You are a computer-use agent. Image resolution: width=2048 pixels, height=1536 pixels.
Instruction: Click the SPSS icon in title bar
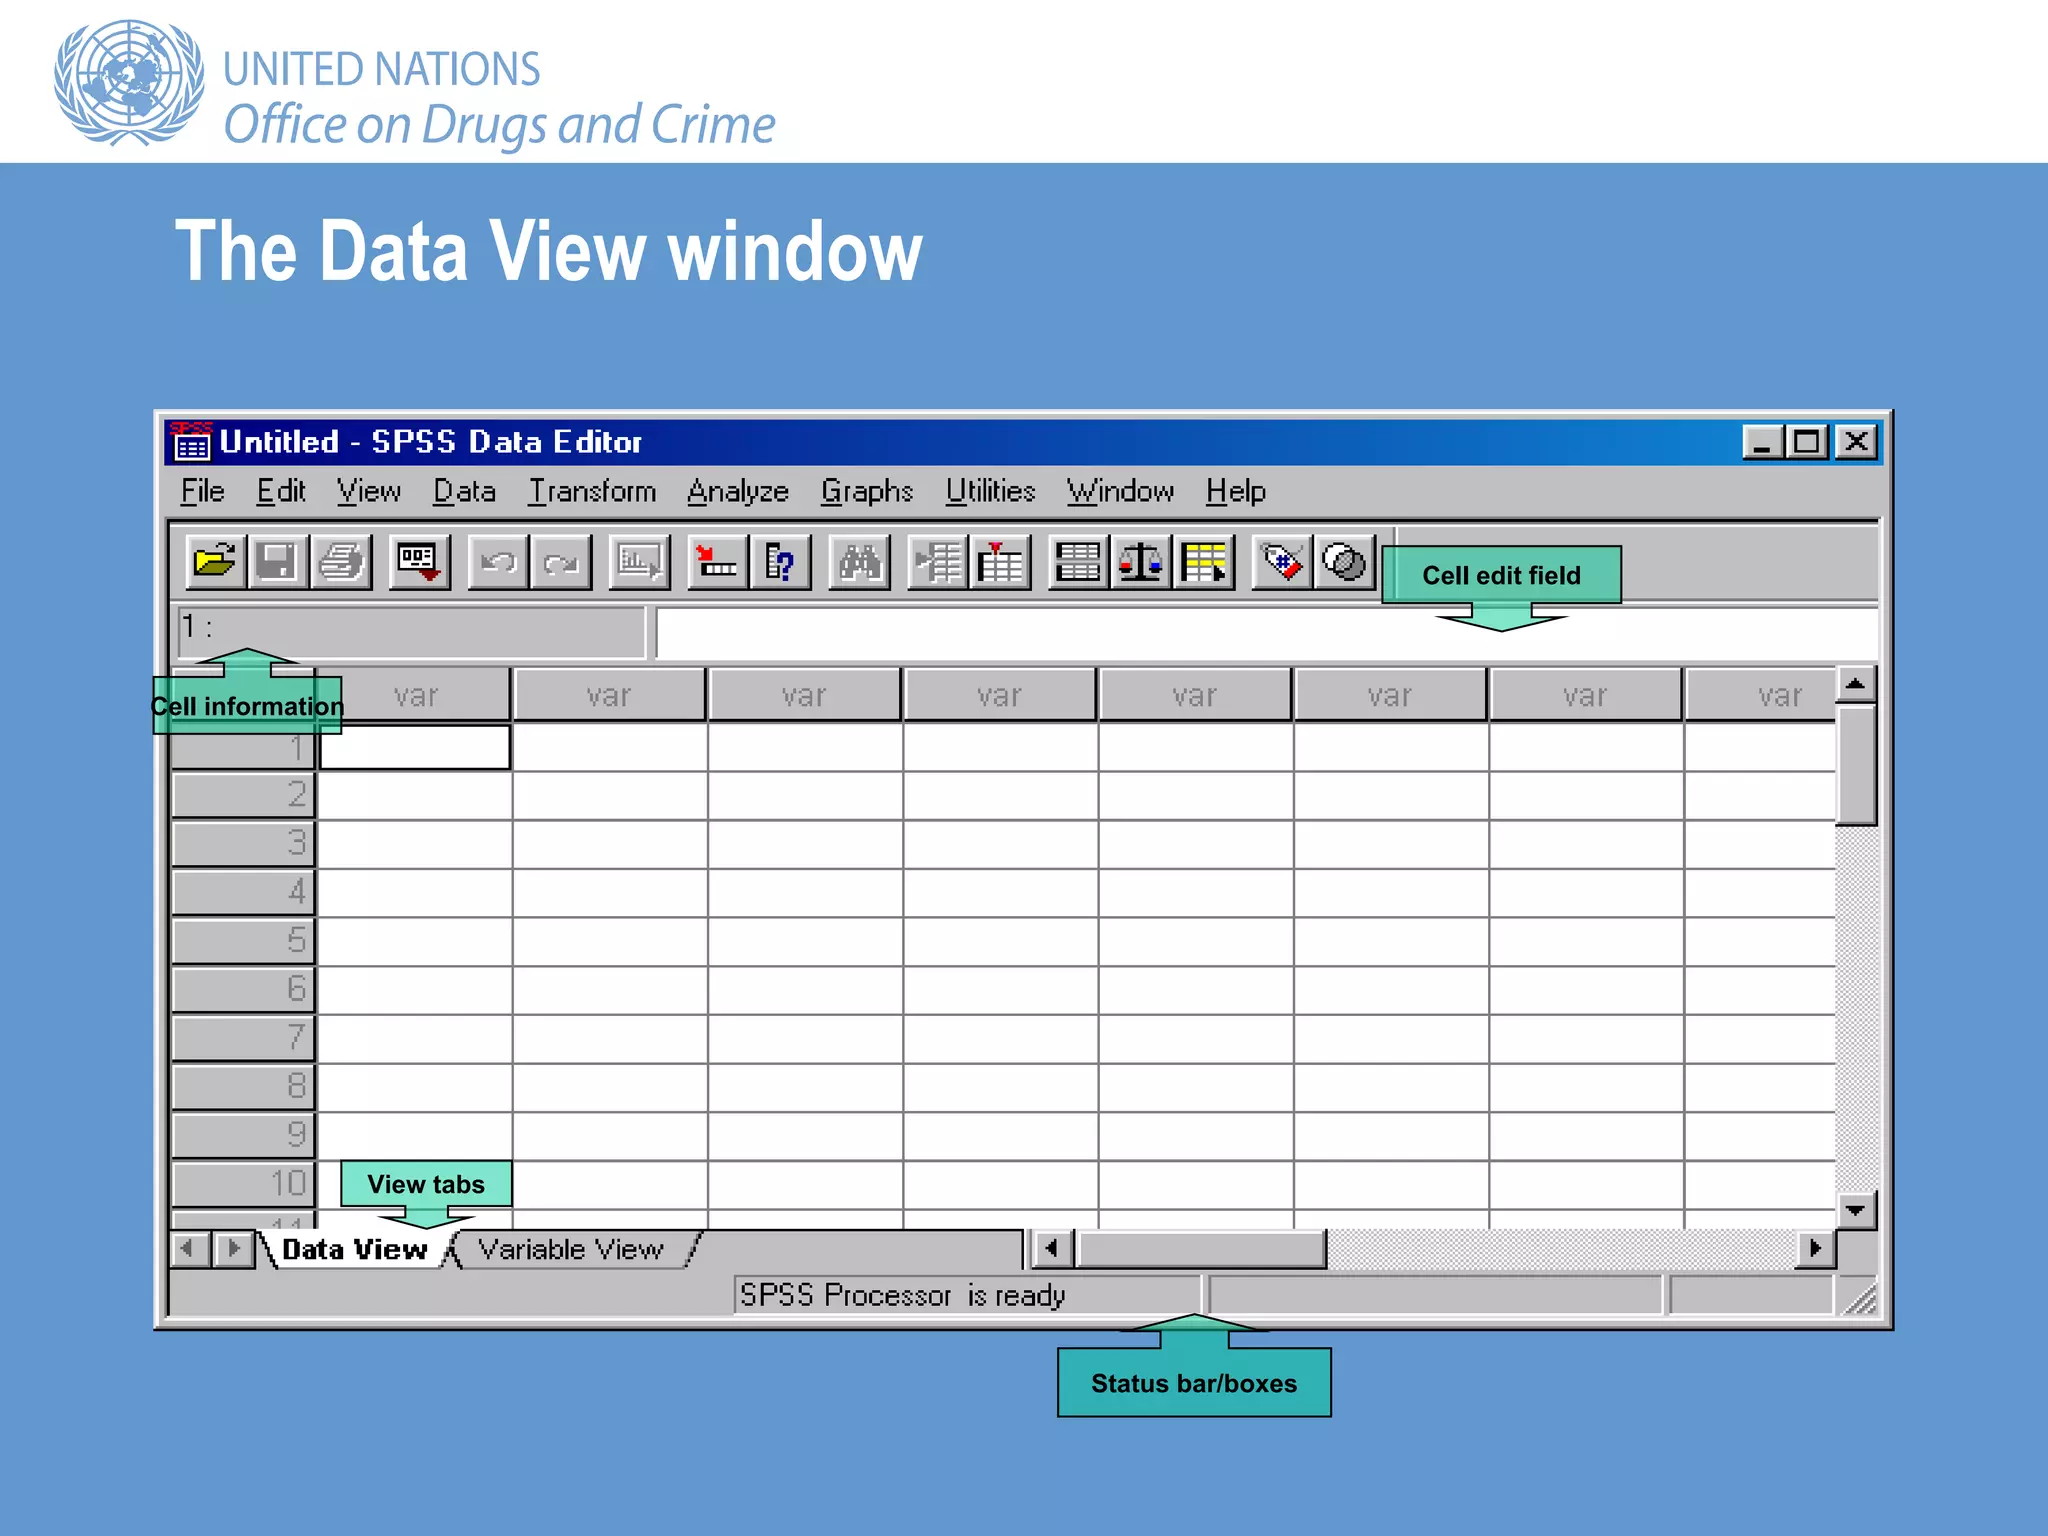[x=190, y=441]
